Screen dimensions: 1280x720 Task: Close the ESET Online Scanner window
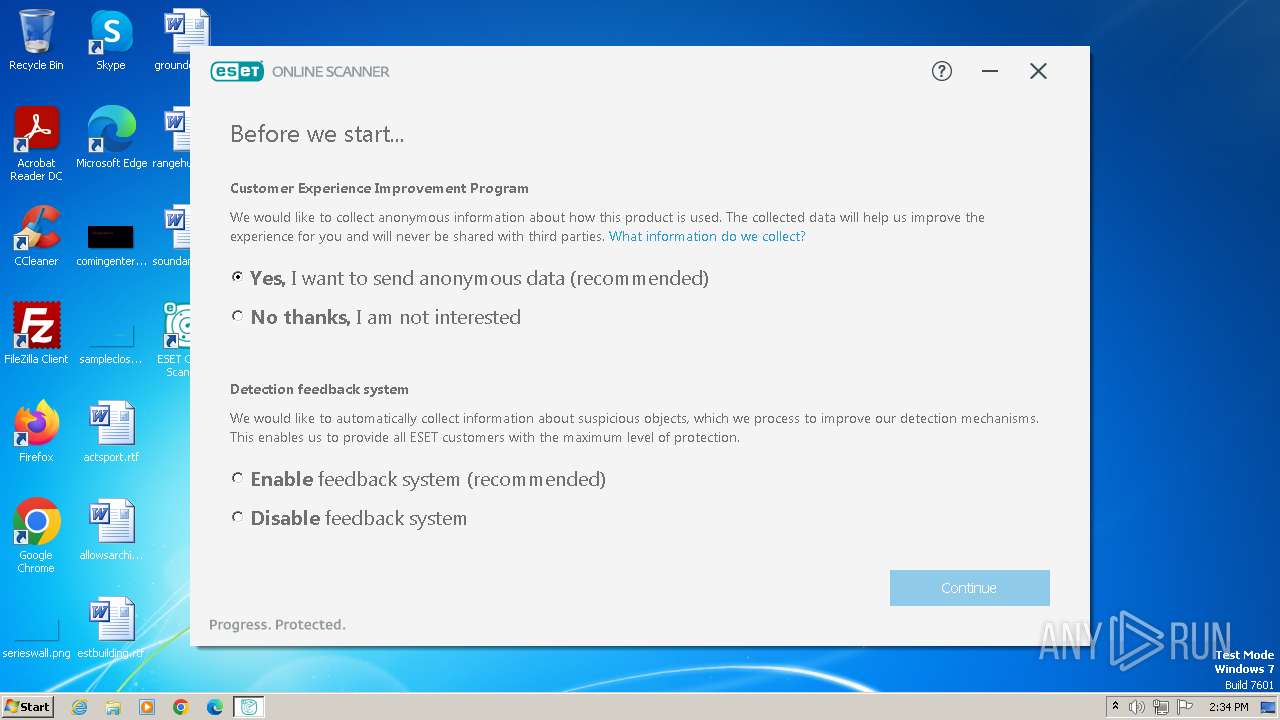(1038, 71)
